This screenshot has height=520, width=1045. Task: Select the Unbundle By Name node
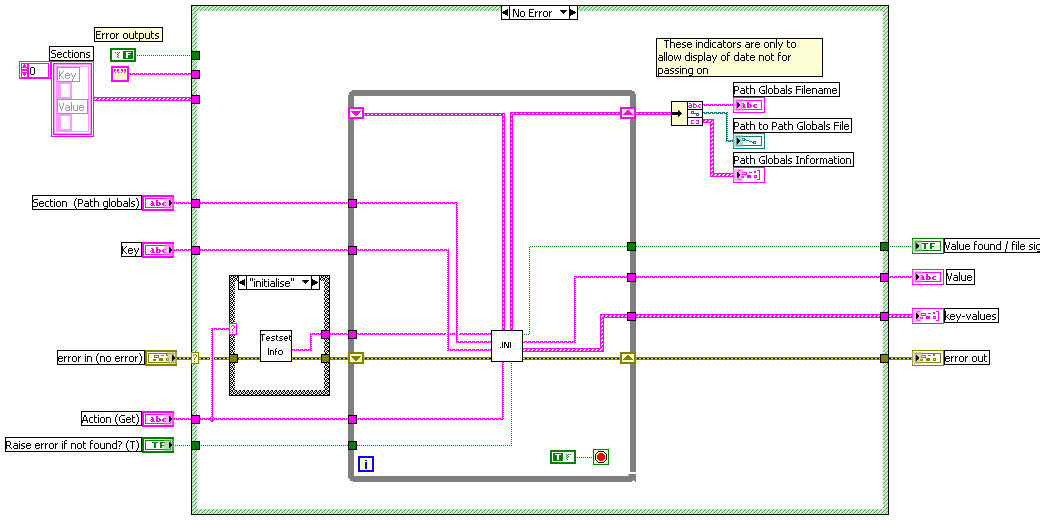tap(686, 113)
